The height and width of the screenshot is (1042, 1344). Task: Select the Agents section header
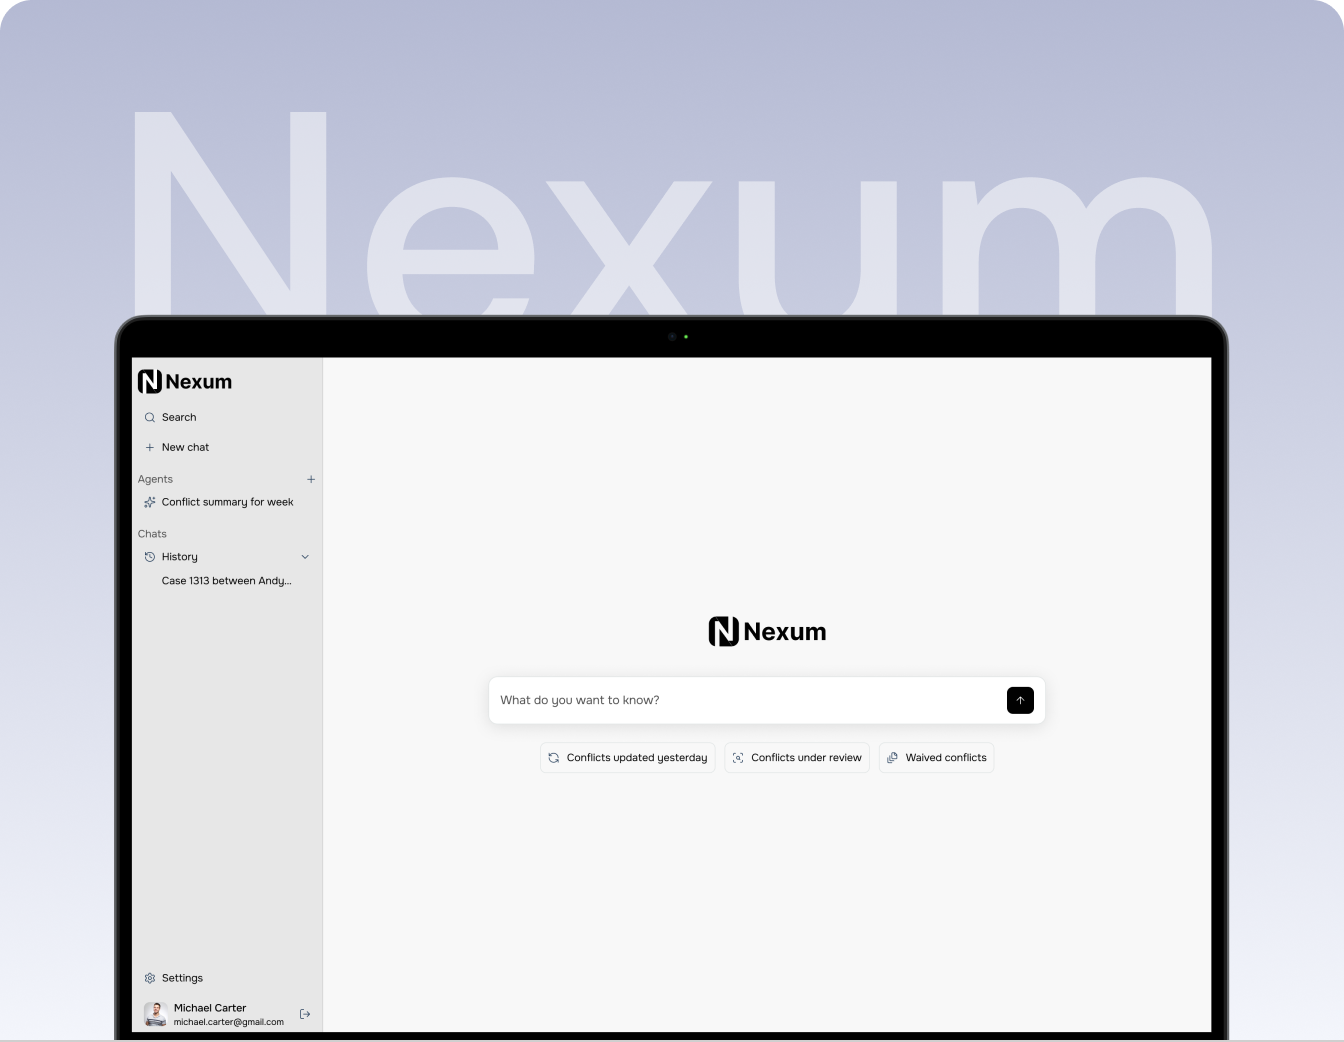pyautogui.click(x=155, y=479)
